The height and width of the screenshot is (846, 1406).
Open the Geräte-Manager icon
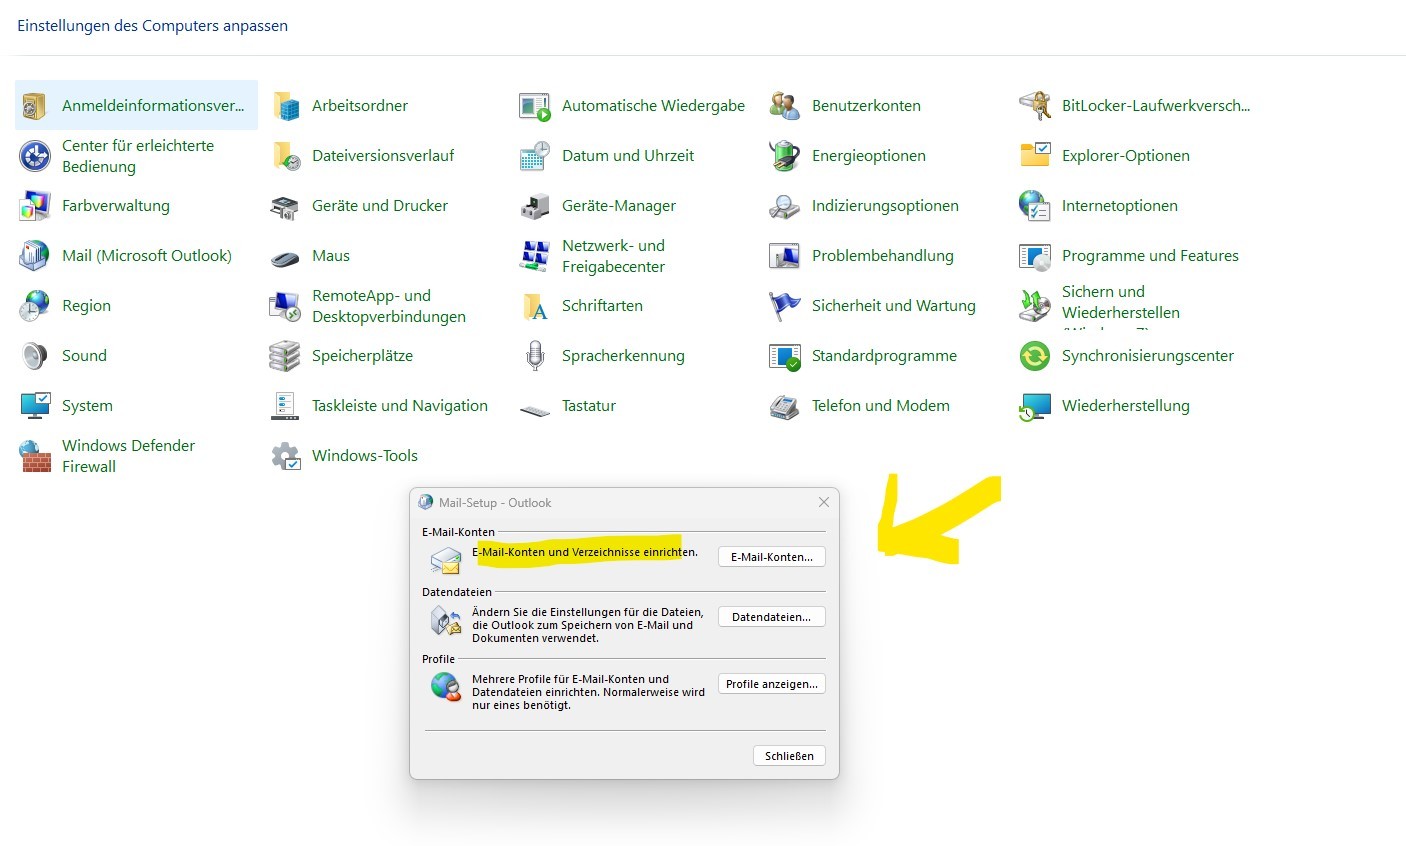click(534, 206)
